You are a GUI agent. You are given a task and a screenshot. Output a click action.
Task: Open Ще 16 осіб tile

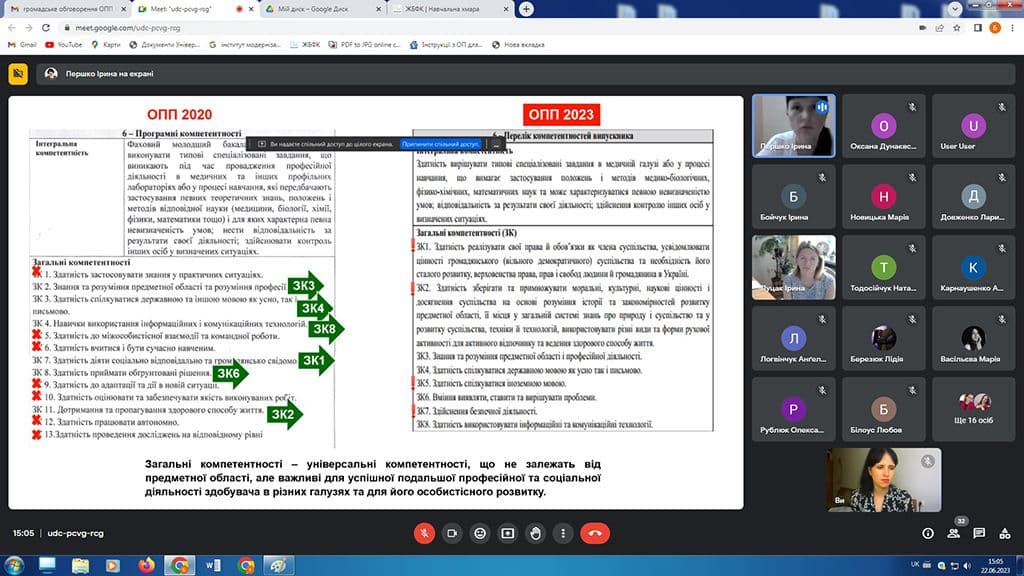coord(973,409)
